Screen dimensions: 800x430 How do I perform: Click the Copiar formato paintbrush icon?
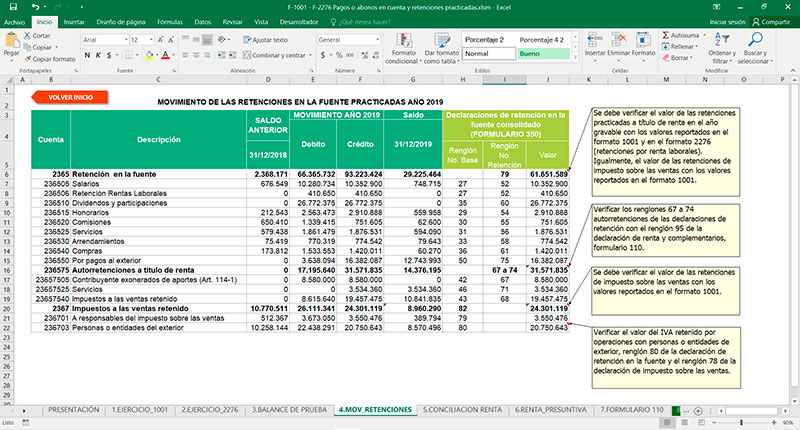pos(27,59)
